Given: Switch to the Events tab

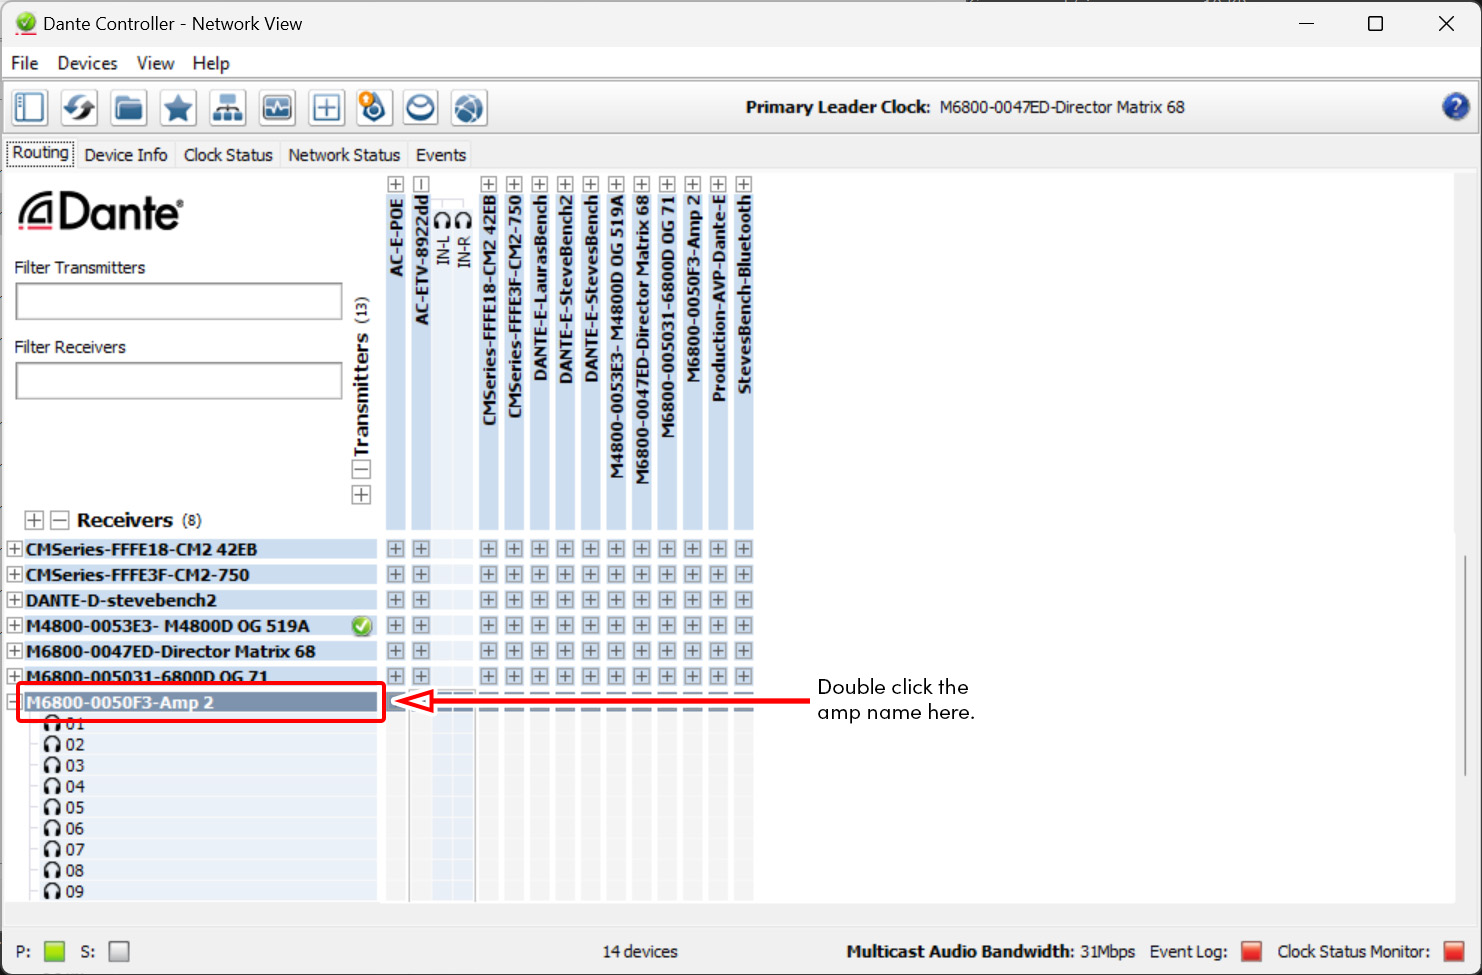Looking at the screenshot, I should 441,155.
